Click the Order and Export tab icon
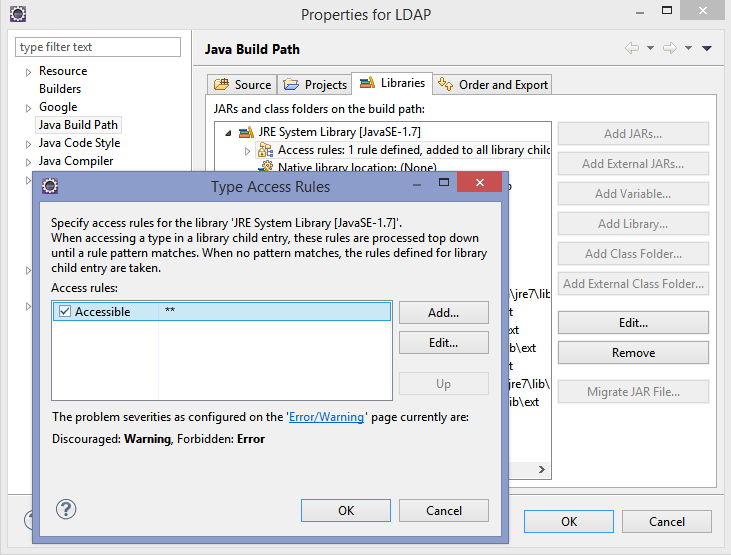This screenshot has height=555, width=731. coord(445,84)
